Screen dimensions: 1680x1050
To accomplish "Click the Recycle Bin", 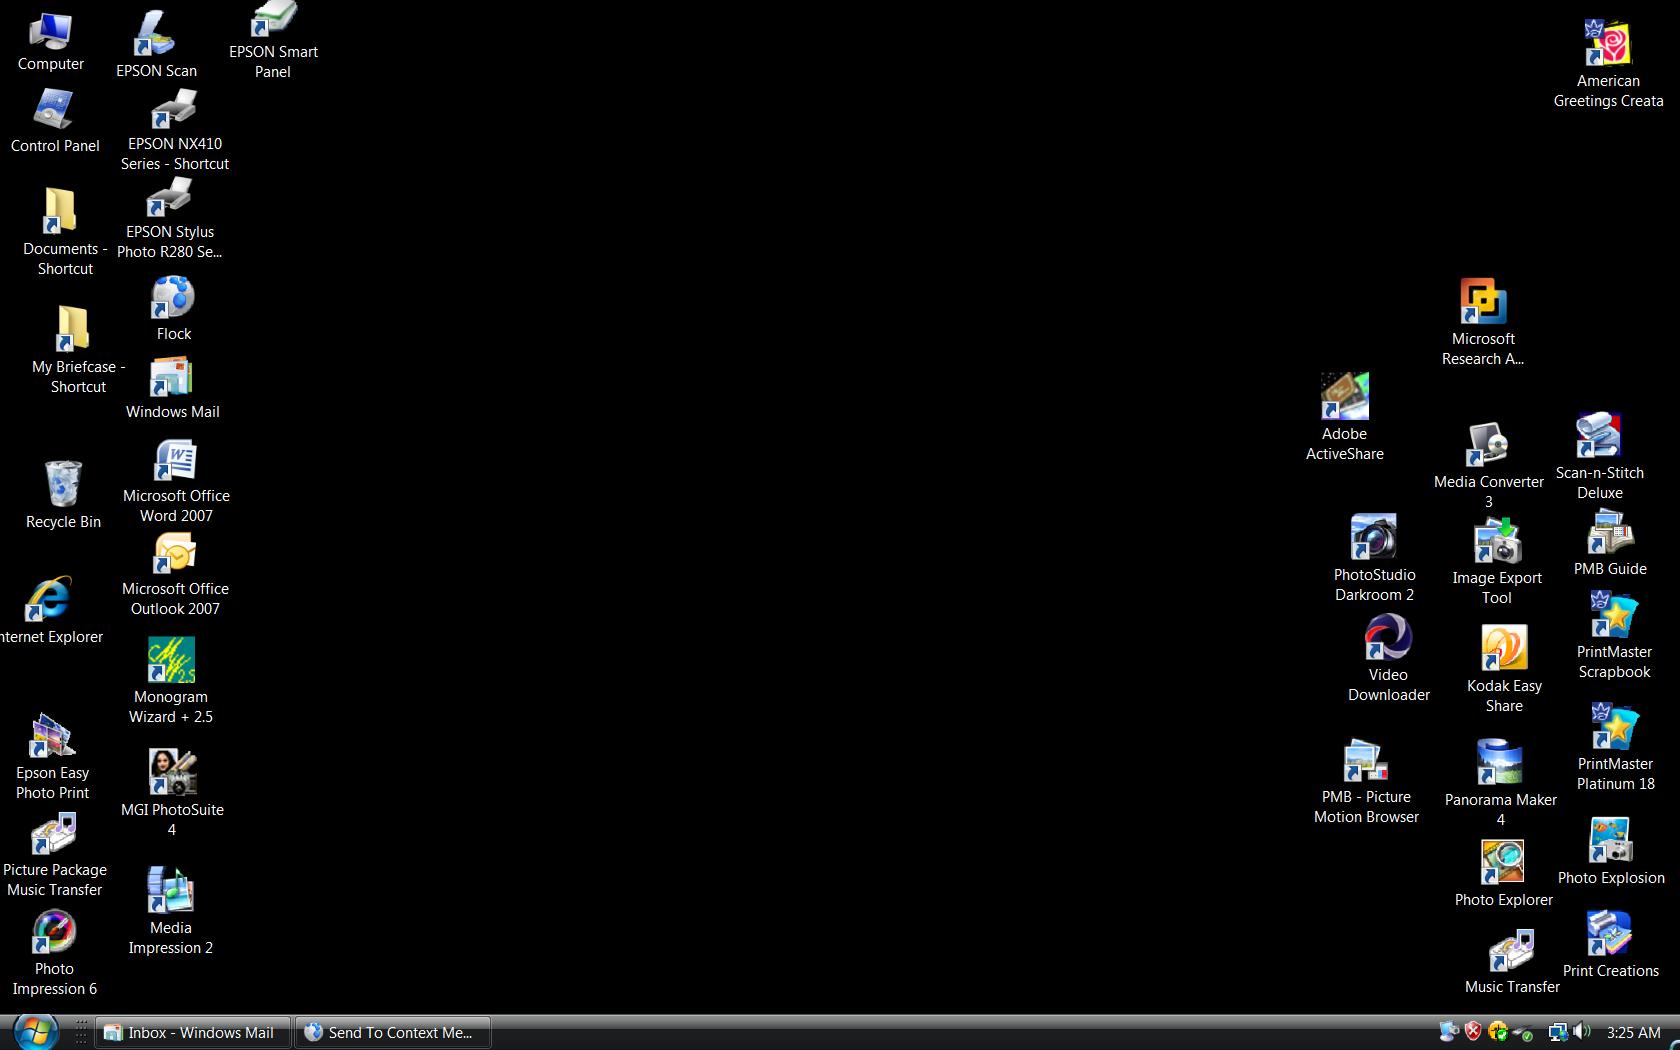I will point(62,484).
